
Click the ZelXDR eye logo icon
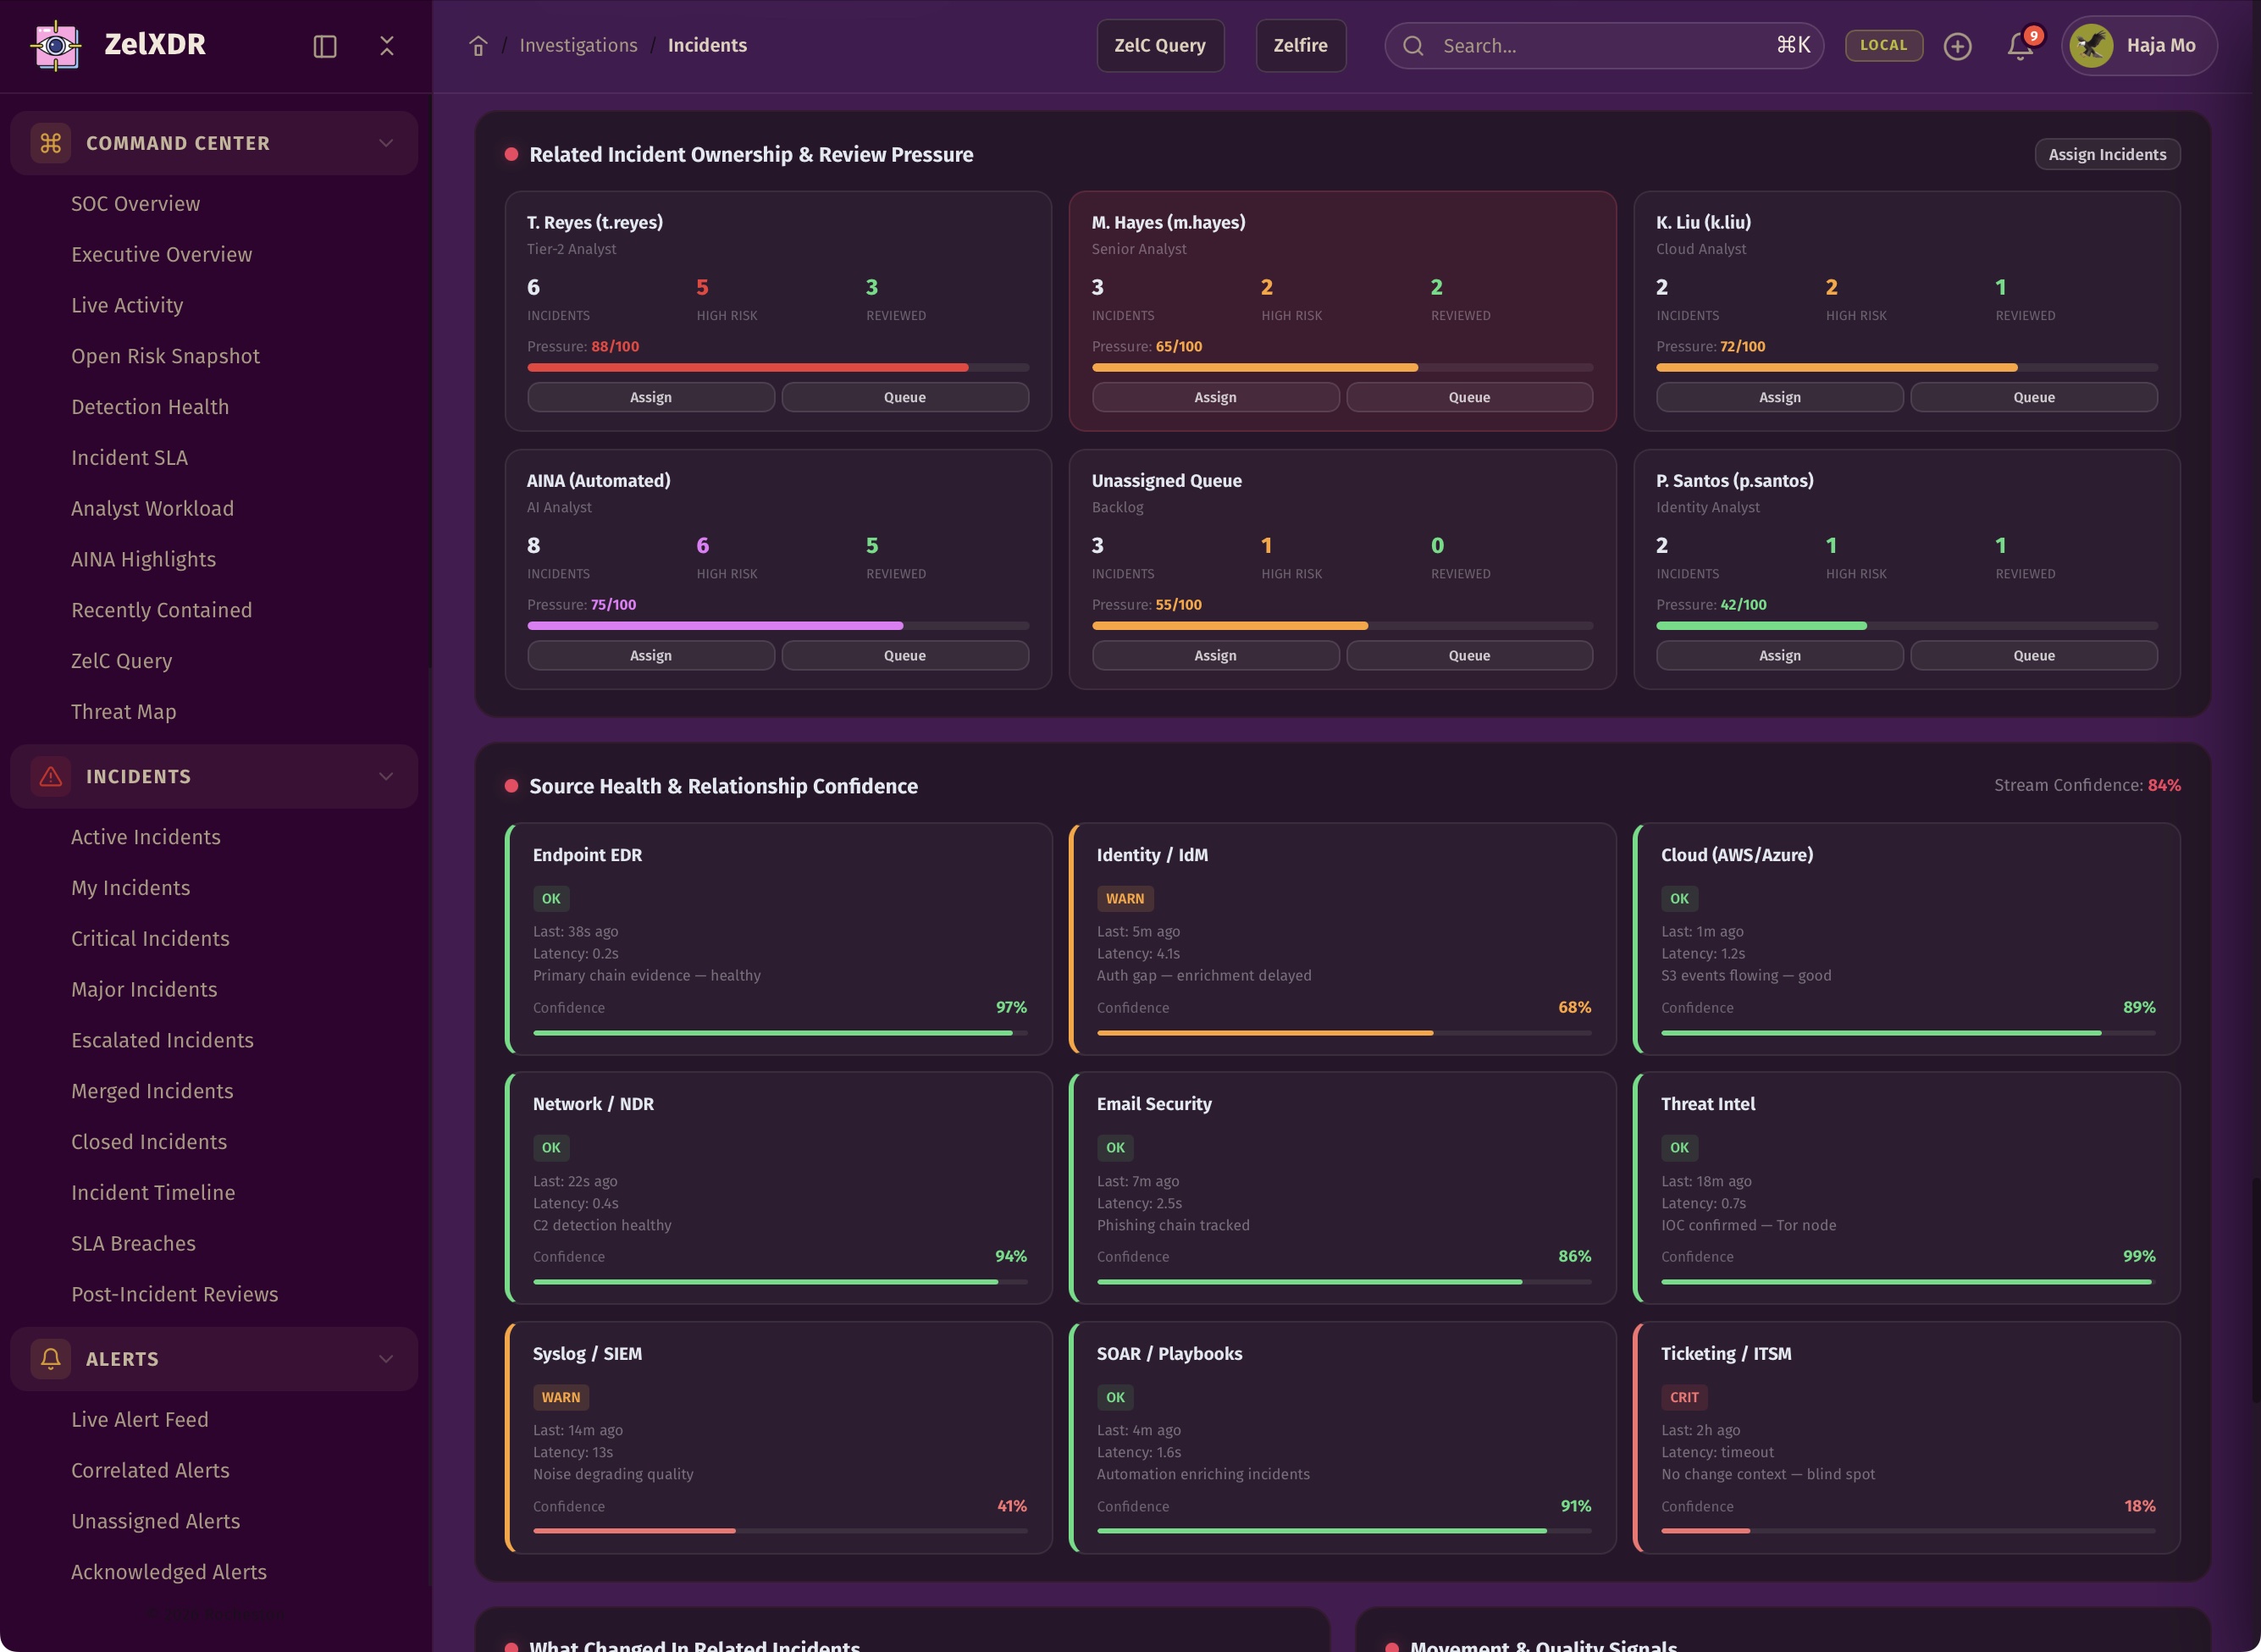click(x=56, y=45)
